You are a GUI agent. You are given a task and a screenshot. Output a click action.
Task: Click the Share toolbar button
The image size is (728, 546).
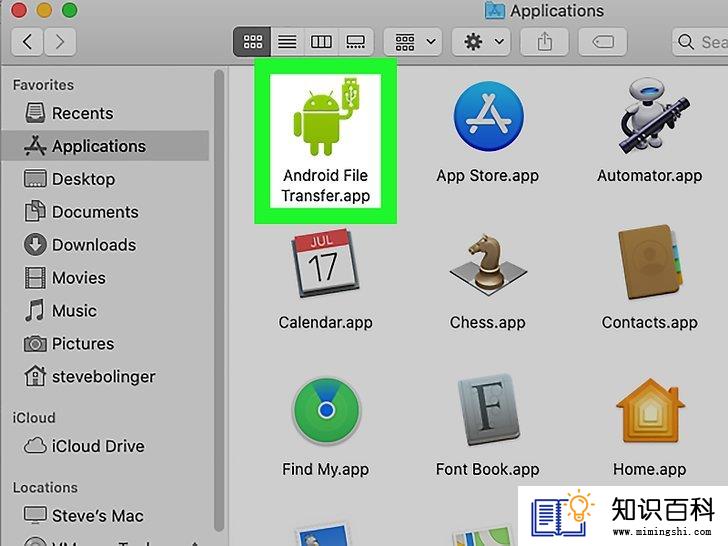pyautogui.click(x=545, y=42)
